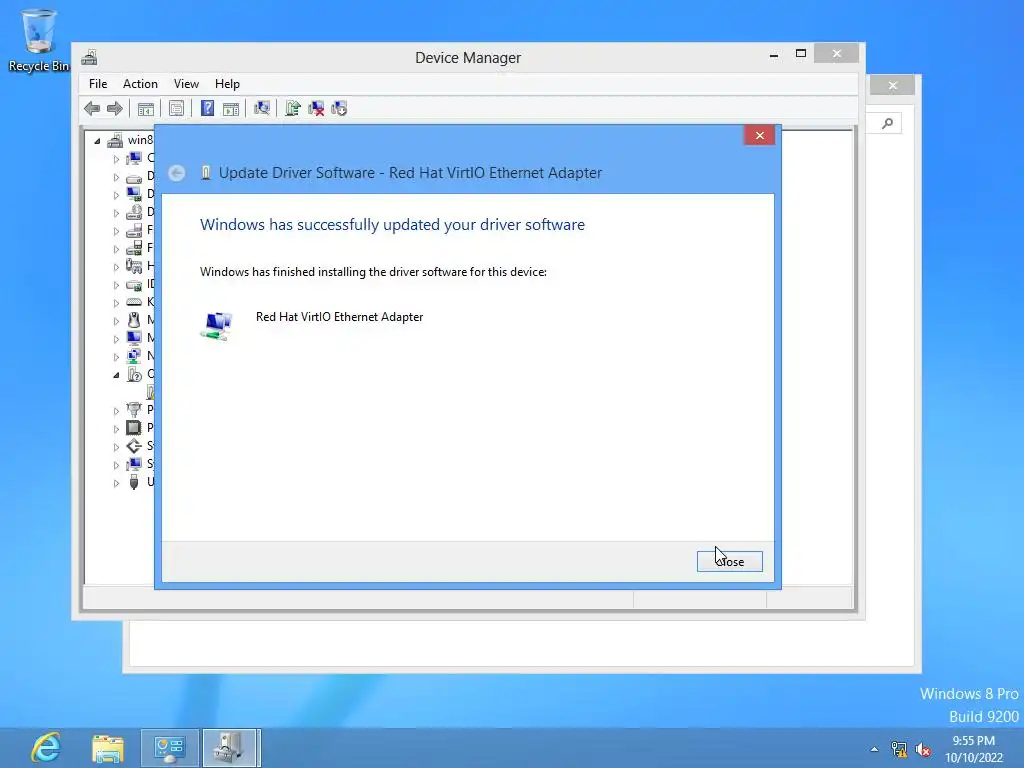Image resolution: width=1024 pixels, height=768 pixels.
Task: Select the Floppy disk drives category icon
Action: (134, 231)
